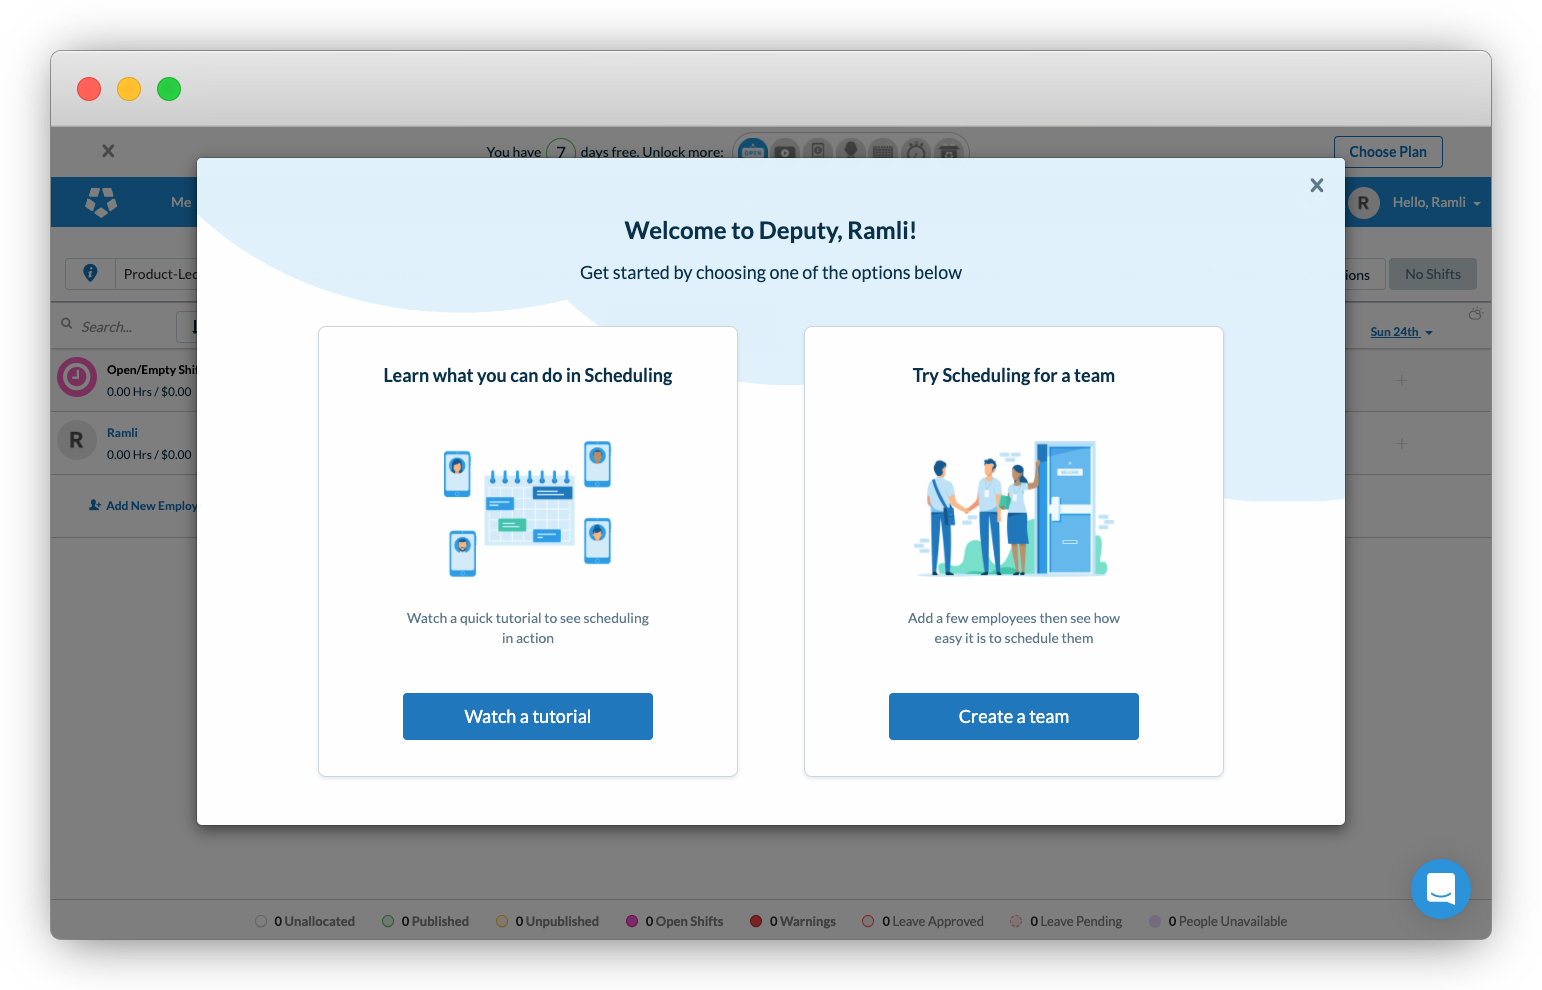The height and width of the screenshot is (990, 1542).
Task: Close the Welcome to Deputy dialog
Action: 1316,185
